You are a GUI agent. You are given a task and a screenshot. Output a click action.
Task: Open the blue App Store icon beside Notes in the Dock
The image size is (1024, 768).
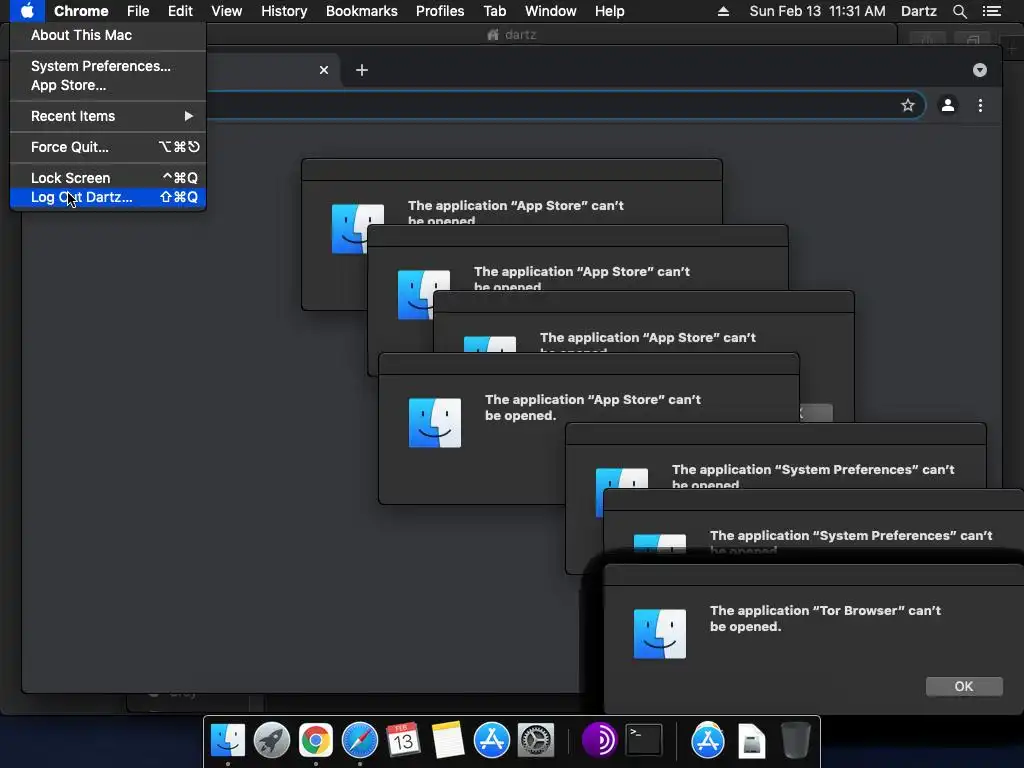[x=492, y=740]
